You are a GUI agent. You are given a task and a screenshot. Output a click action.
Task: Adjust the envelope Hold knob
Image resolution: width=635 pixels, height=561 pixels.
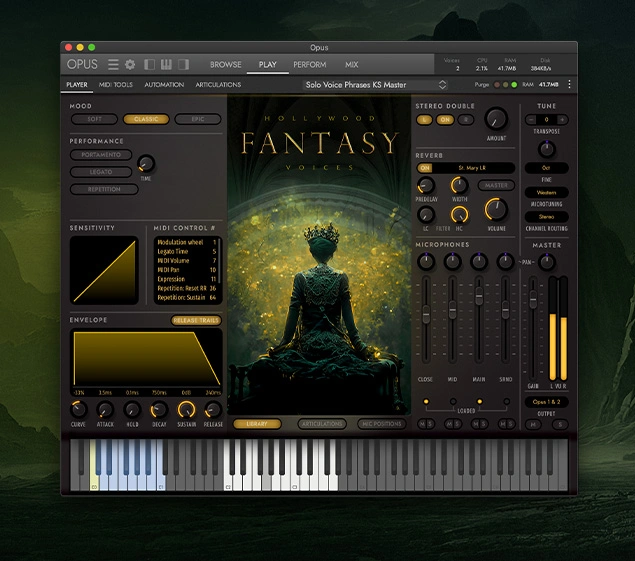[x=132, y=410]
